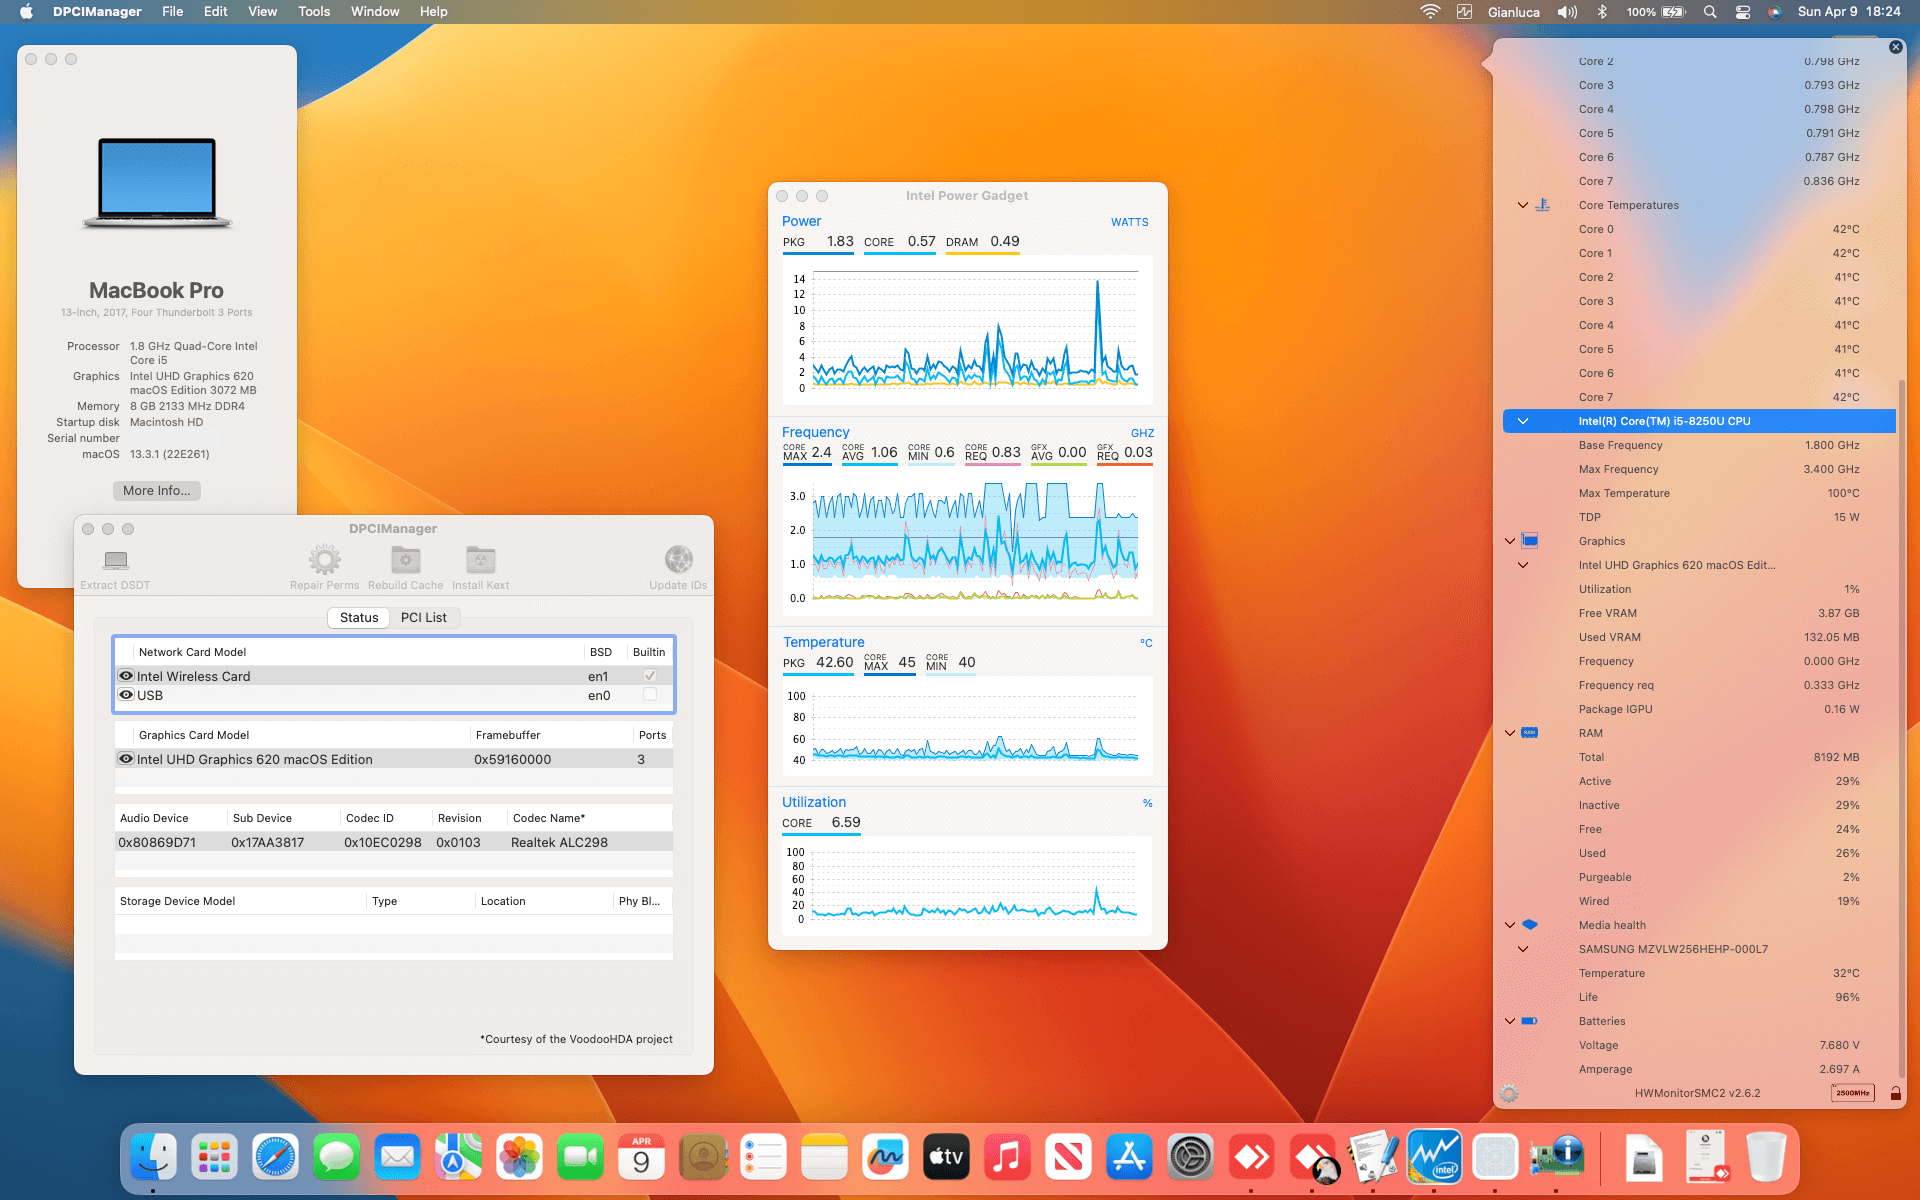Uncheck the Builtin checkbox for Intel Wireless Card

click(x=650, y=675)
